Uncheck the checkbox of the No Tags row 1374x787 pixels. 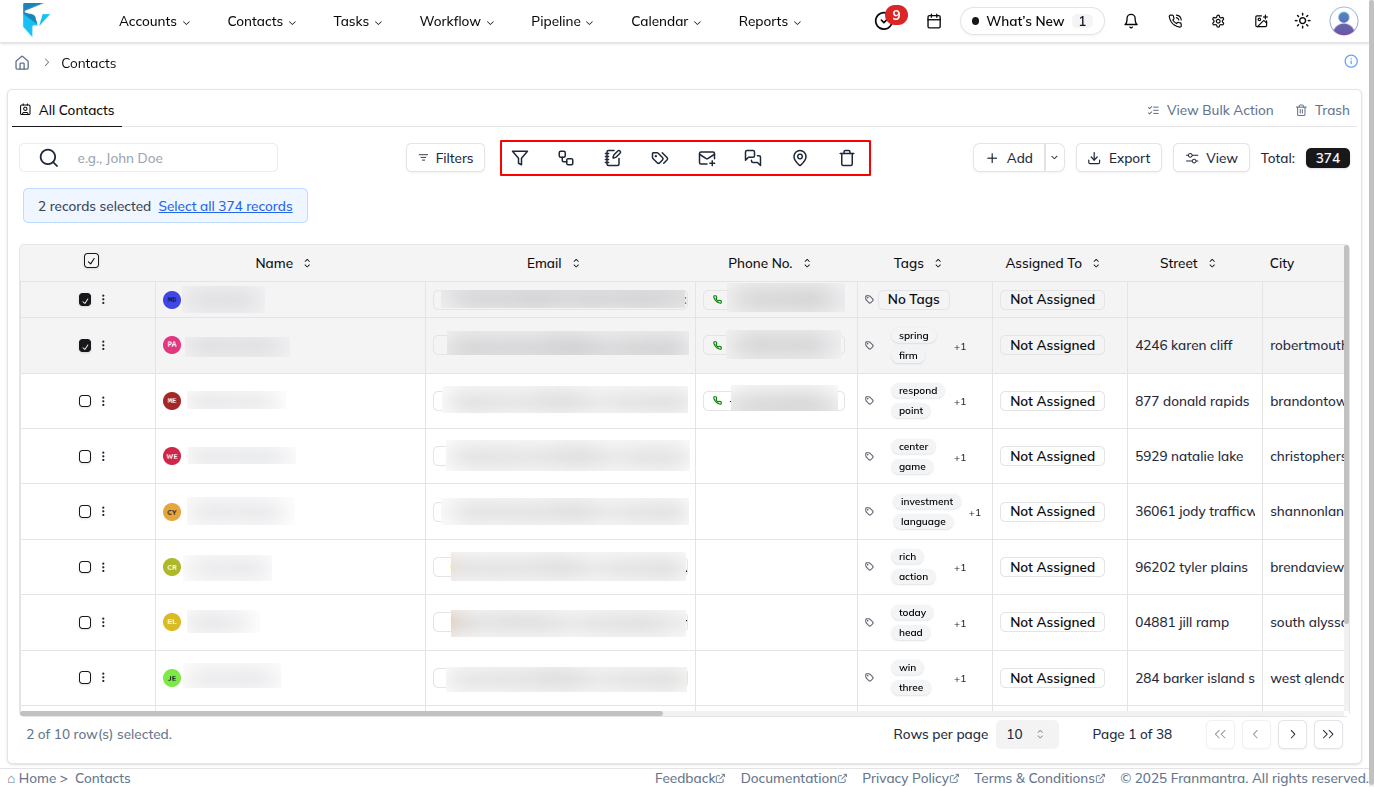tap(85, 299)
